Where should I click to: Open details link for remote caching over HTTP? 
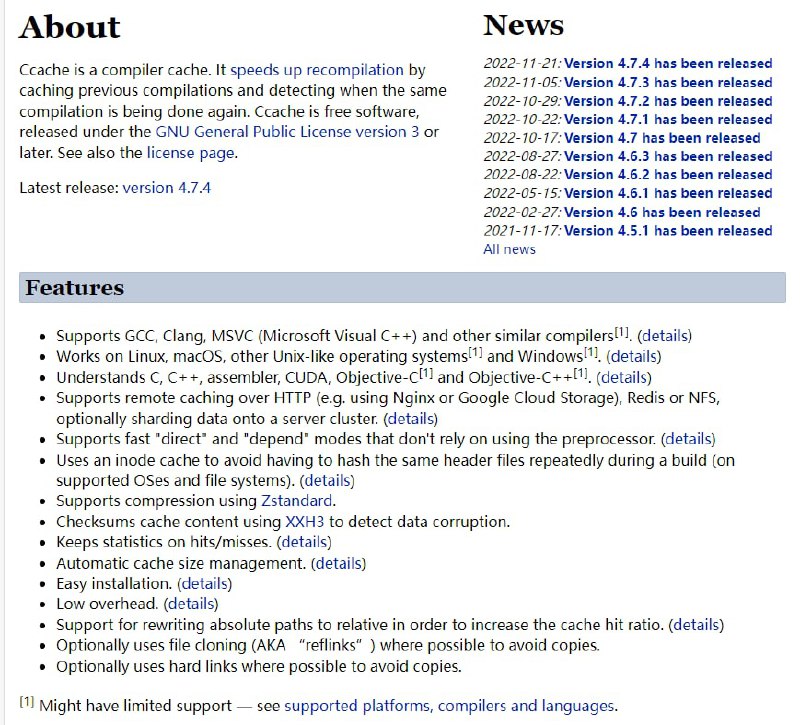(411, 419)
